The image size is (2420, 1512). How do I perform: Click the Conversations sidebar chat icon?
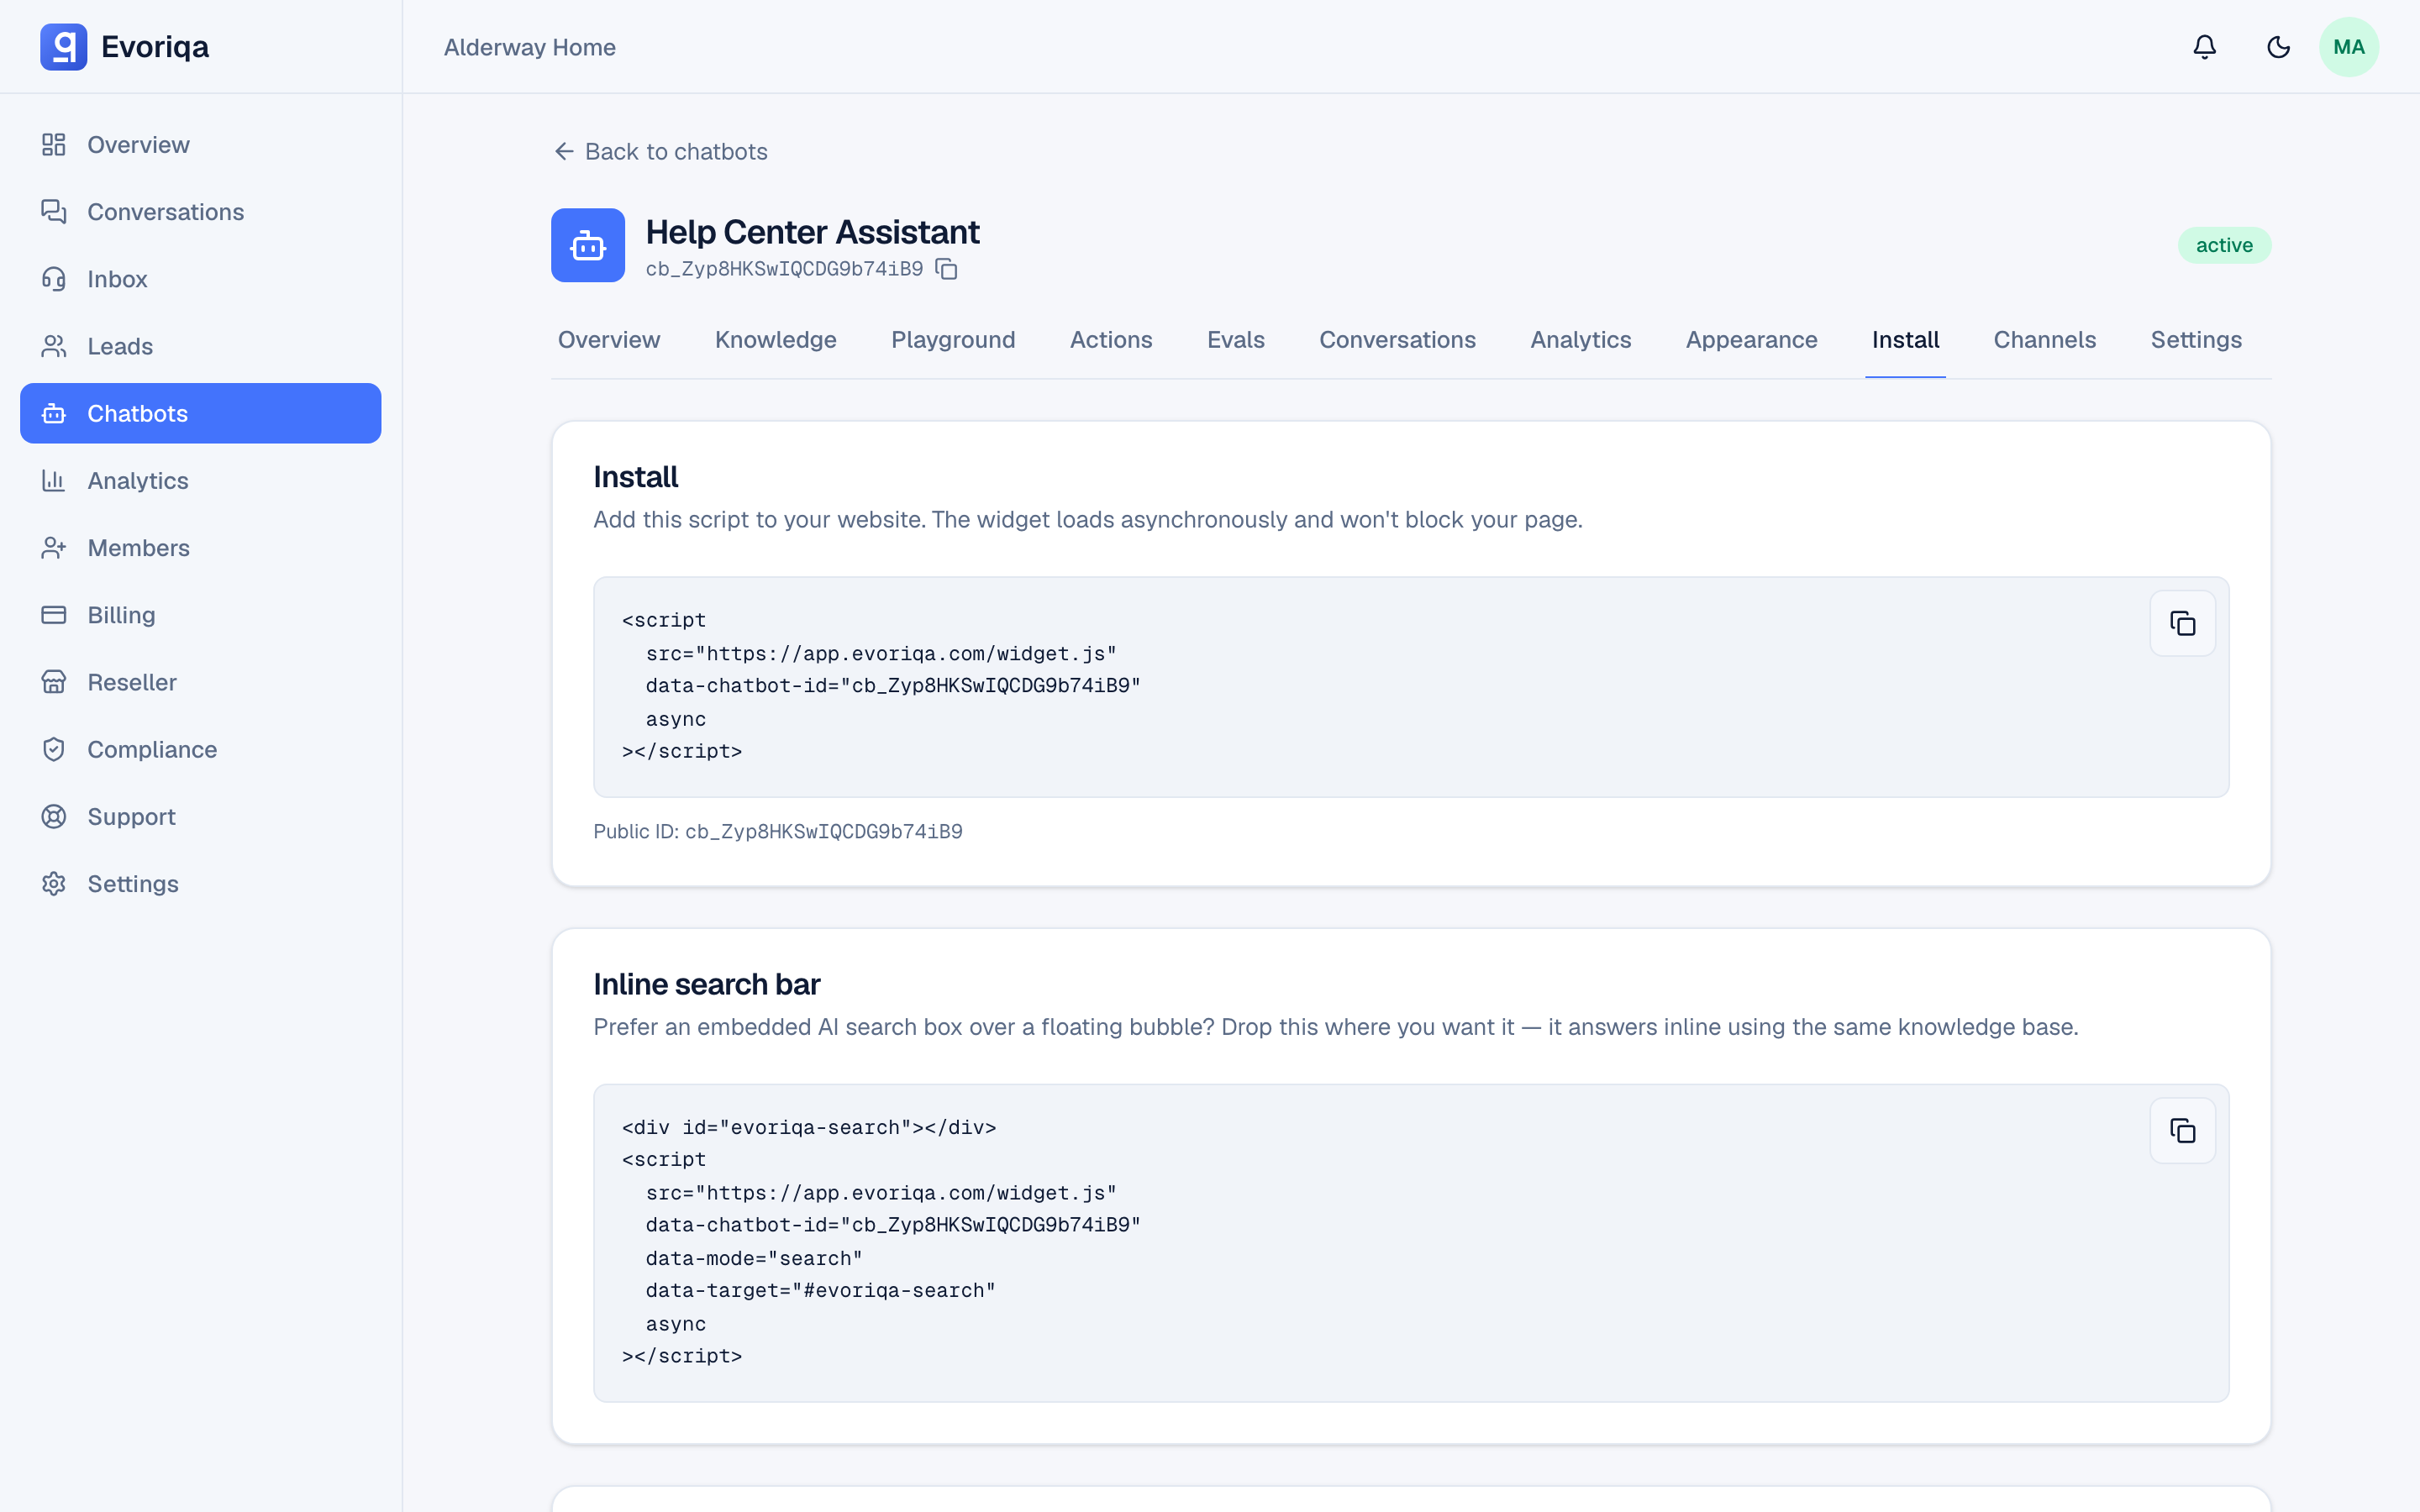(54, 212)
